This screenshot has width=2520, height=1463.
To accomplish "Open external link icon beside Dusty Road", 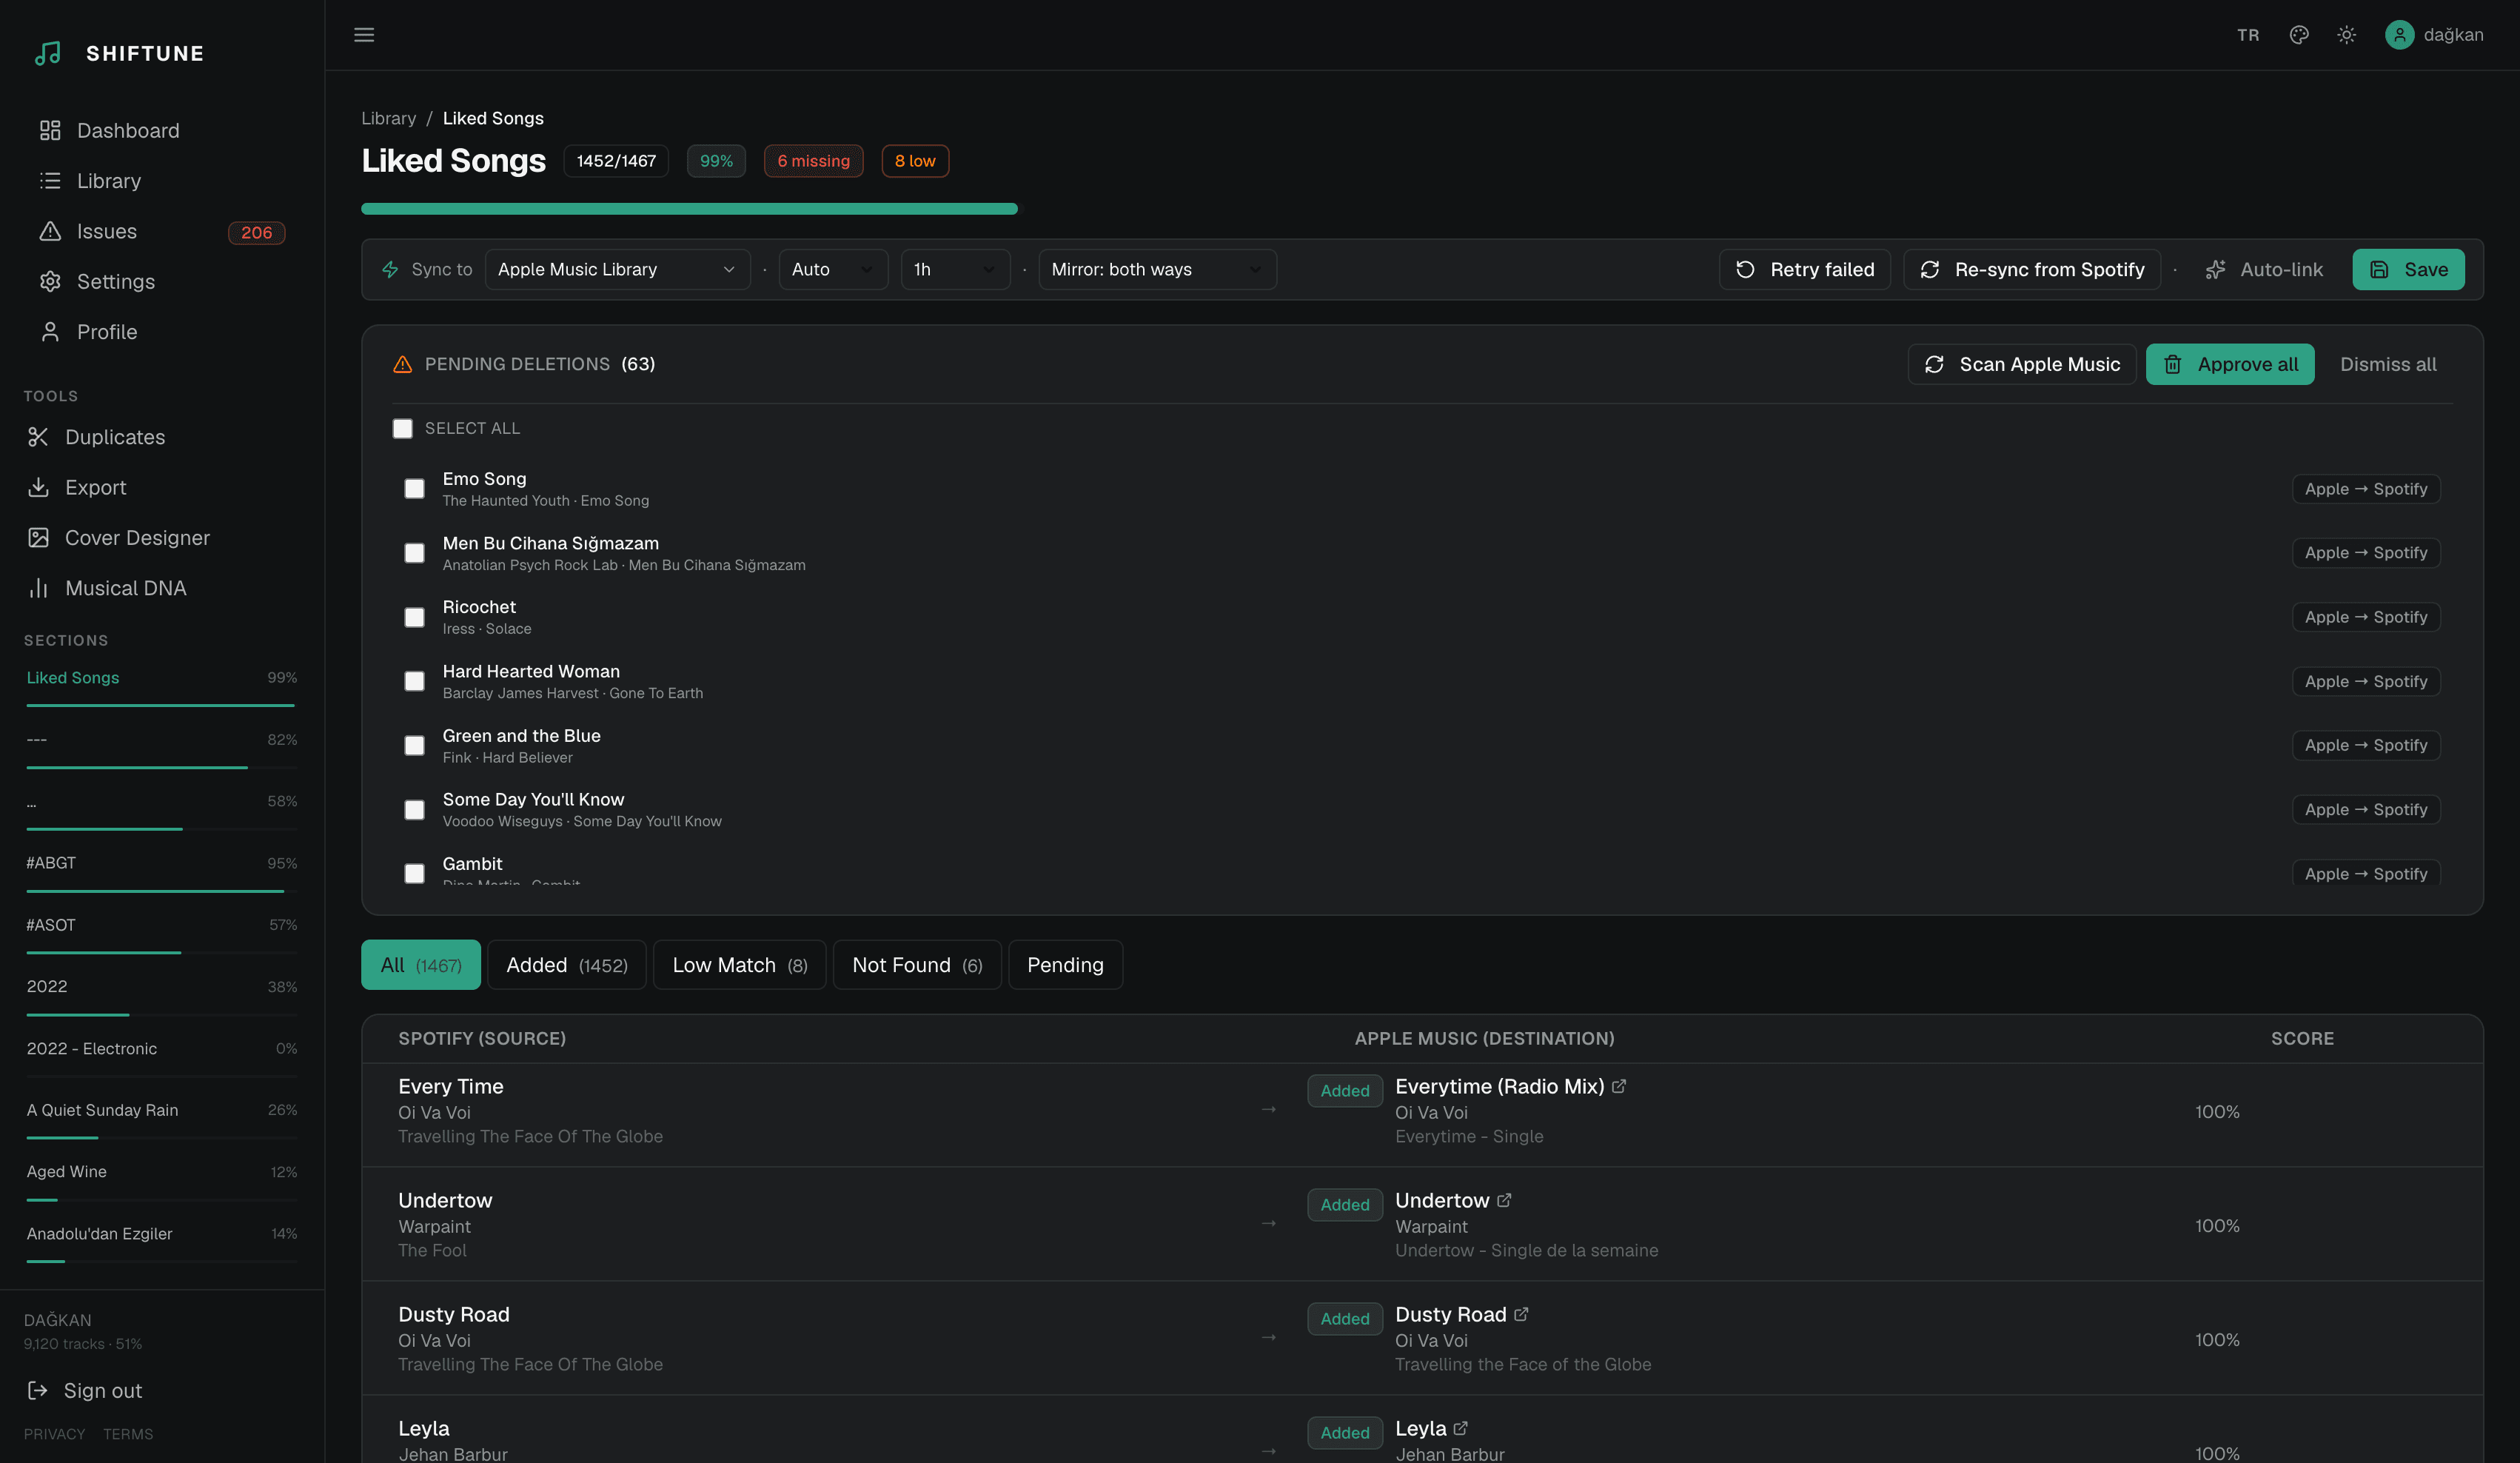I will tap(1521, 1314).
